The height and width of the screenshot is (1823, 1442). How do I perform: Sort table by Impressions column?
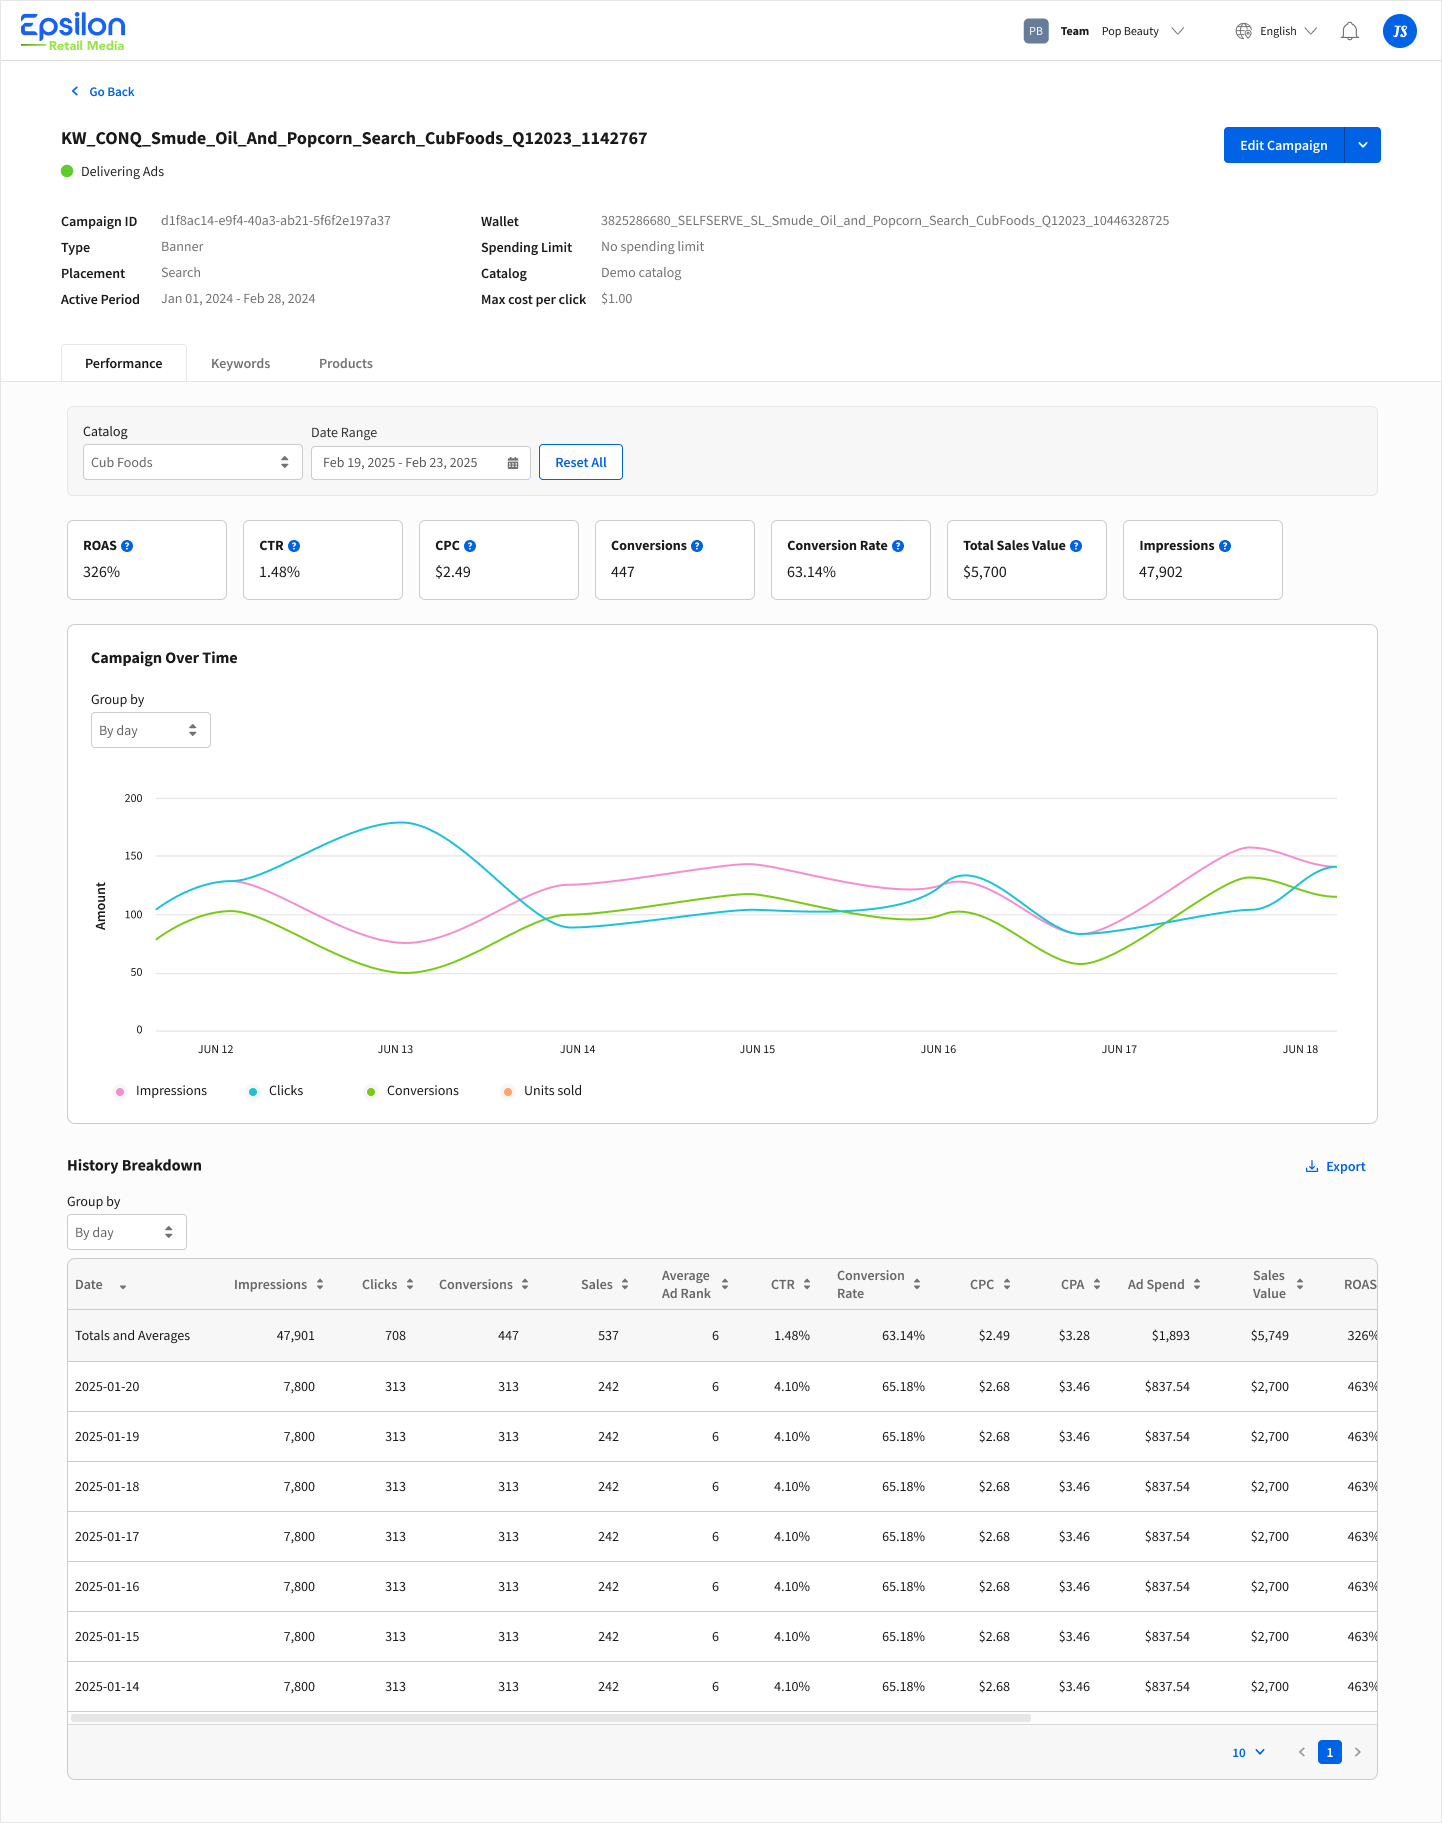pyautogui.click(x=320, y=1285)
